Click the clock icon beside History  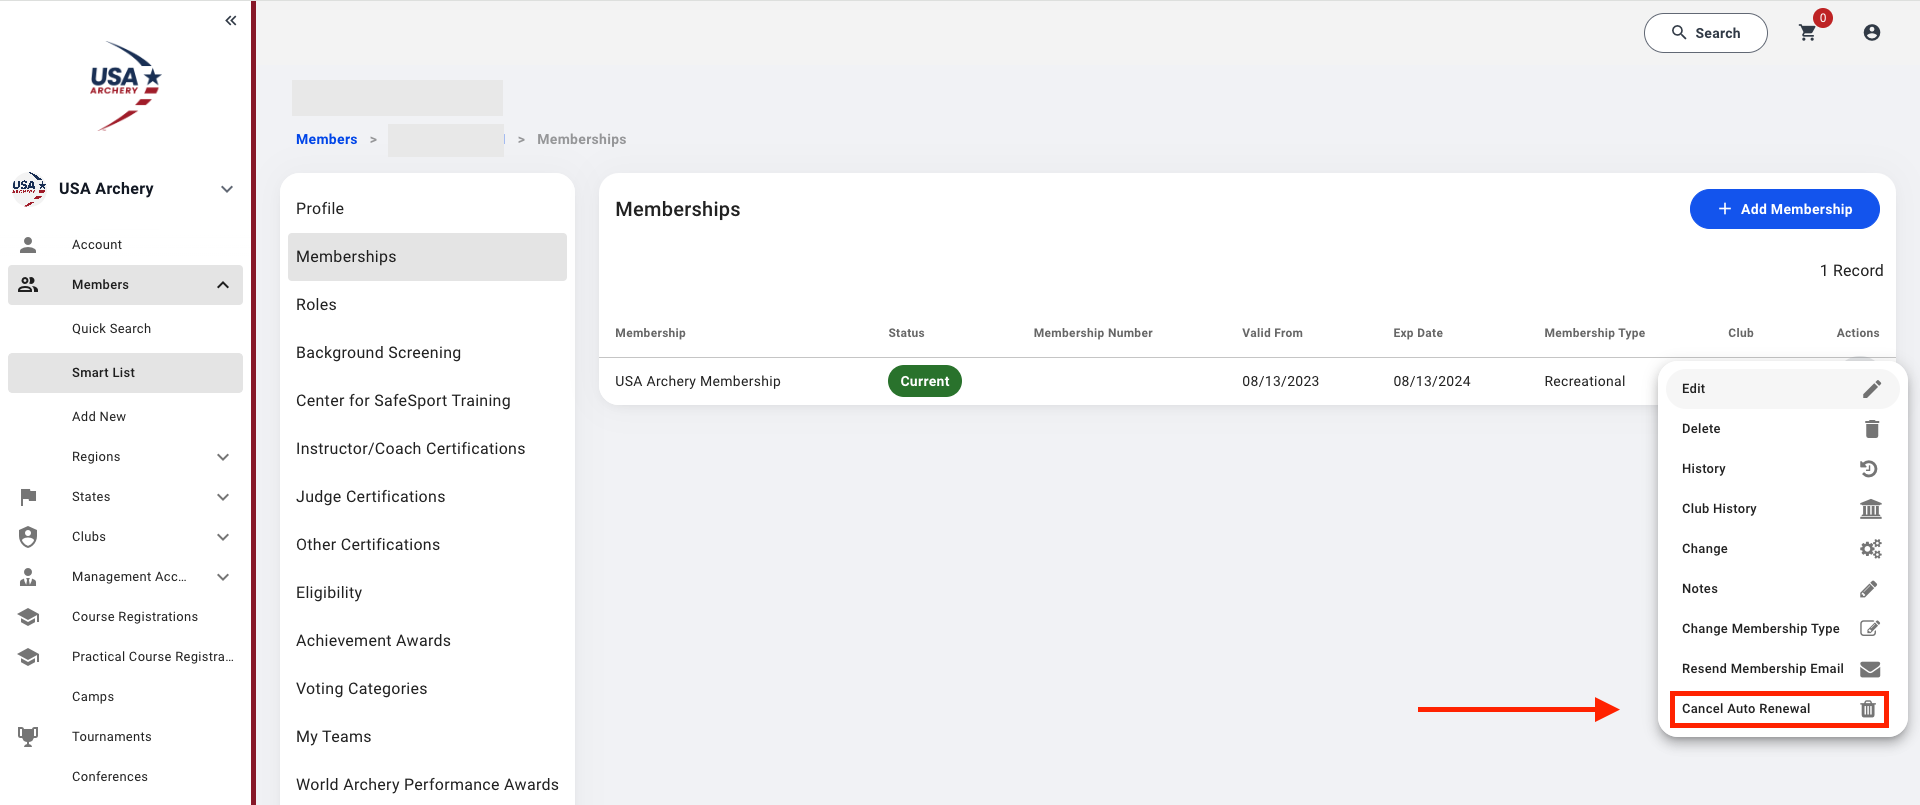pos(1869,469)
